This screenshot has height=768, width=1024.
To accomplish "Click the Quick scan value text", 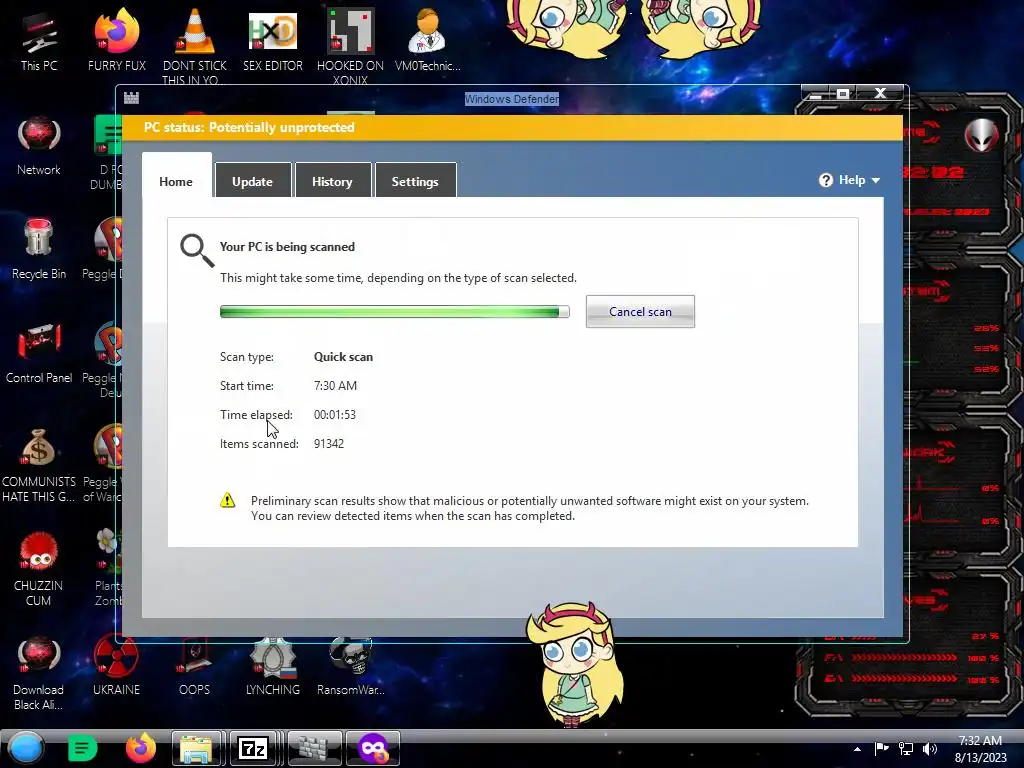I will point(344,357).
